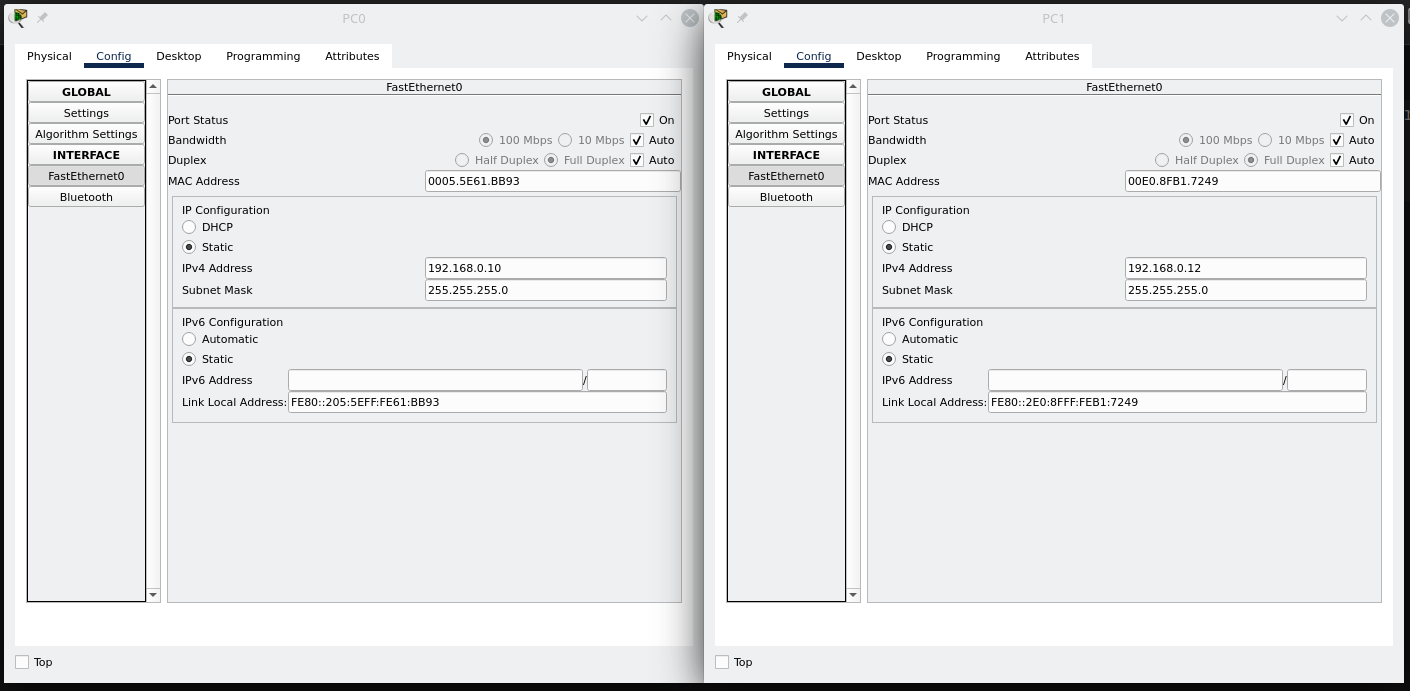1410x691 pixels.
Task: Select Automatic IPv6 configuration in PC1
Action: tap(889, 339)
